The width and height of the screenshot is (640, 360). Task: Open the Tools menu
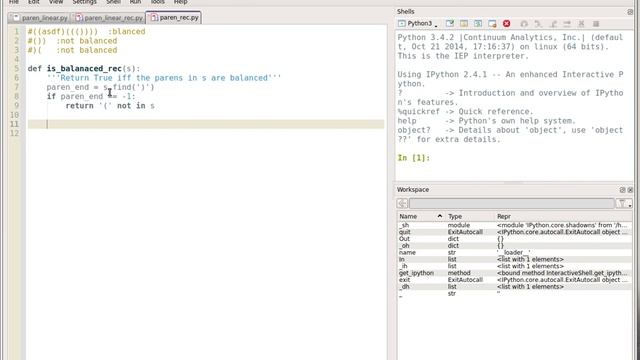click(x=158, y=2)
